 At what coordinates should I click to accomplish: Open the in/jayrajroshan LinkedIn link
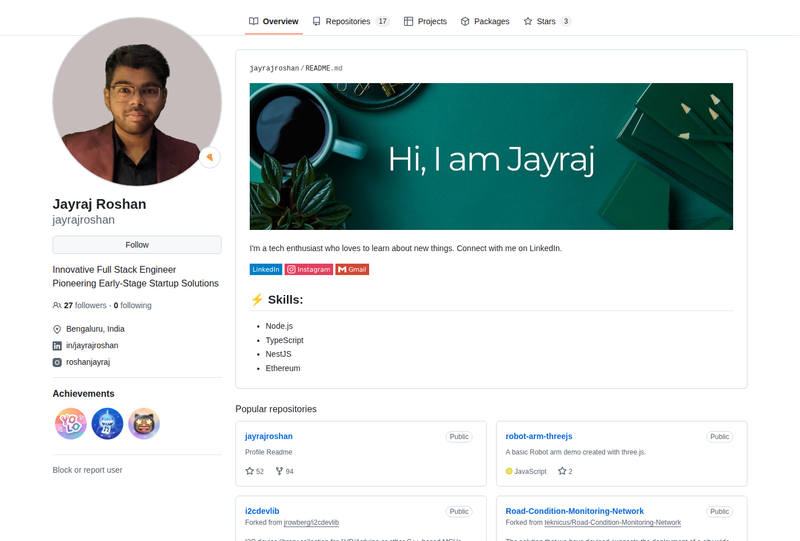point(92,346)
